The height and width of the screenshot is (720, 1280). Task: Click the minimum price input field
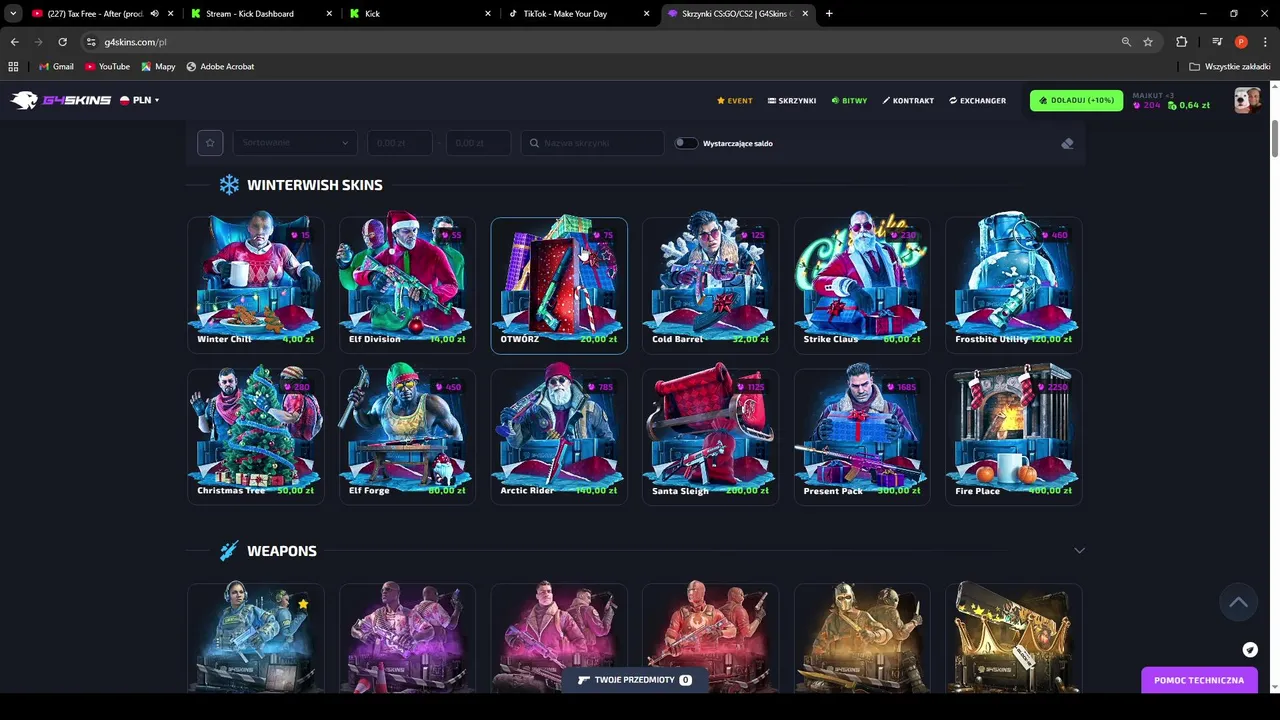[x=399, y=143]
